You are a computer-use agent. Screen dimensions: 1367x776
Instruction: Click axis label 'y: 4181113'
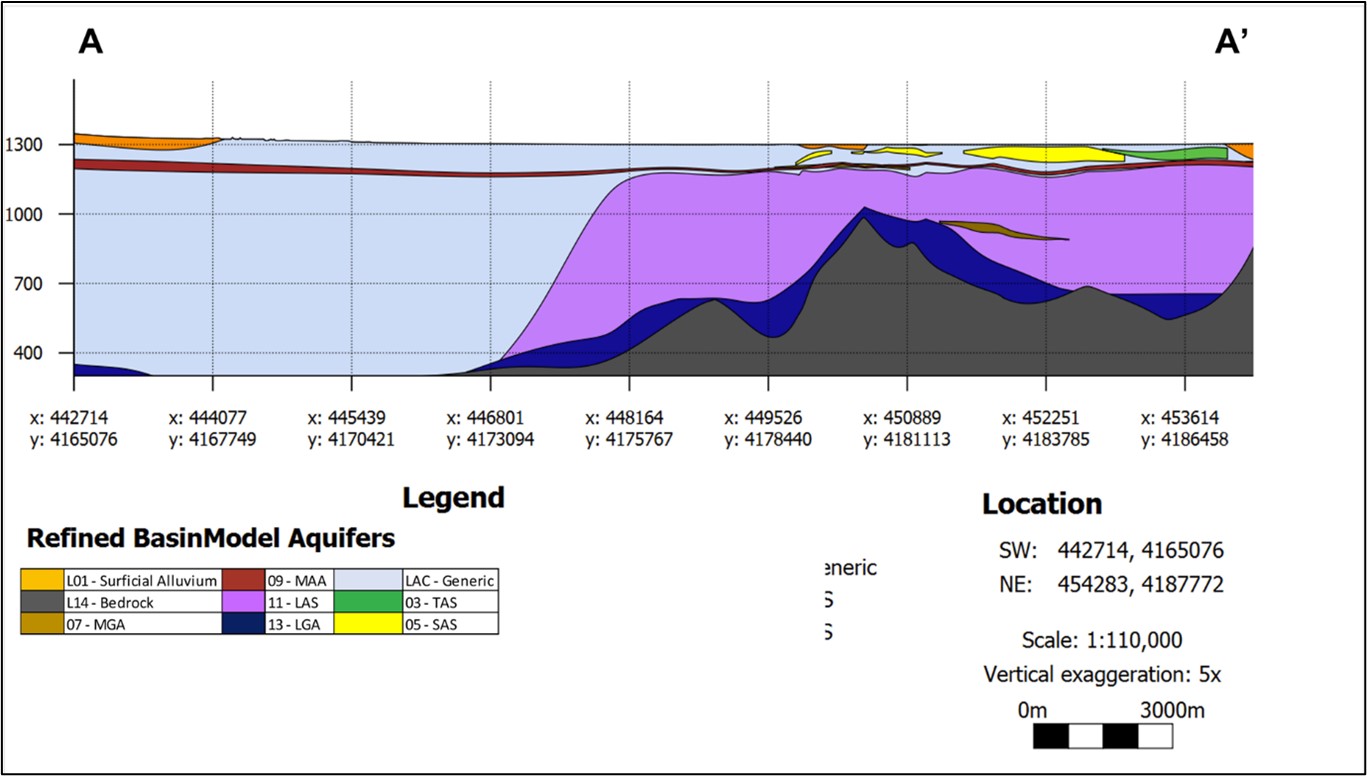[907, 439]
